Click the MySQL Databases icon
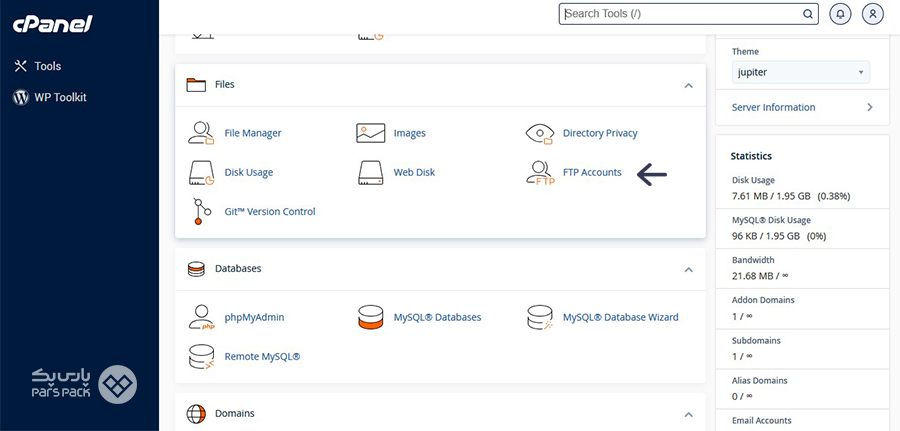900x431 pixels. coord(370,317)
